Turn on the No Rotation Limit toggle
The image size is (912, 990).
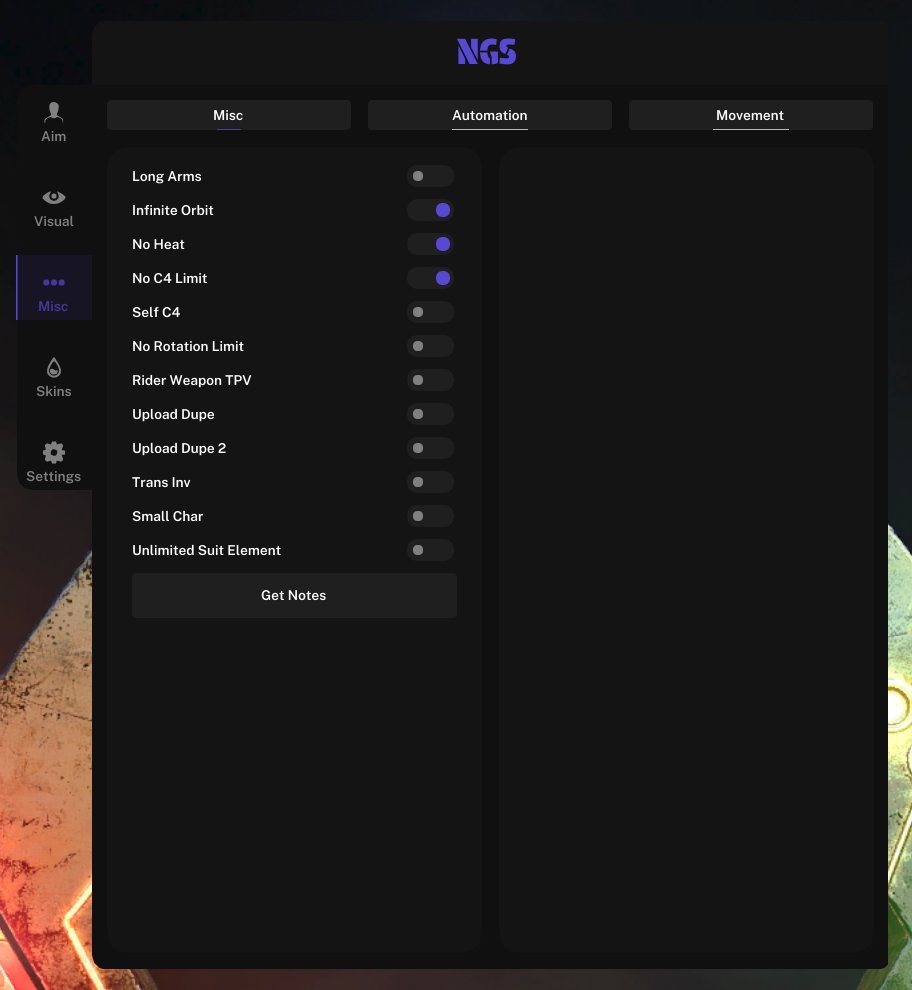[430, 346]
